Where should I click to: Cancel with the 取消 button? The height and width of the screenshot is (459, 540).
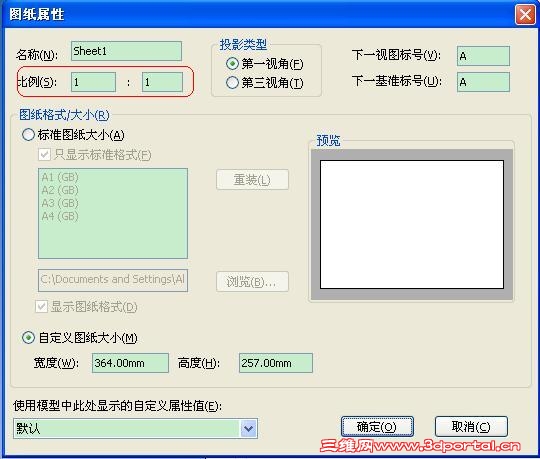(471, 427)
